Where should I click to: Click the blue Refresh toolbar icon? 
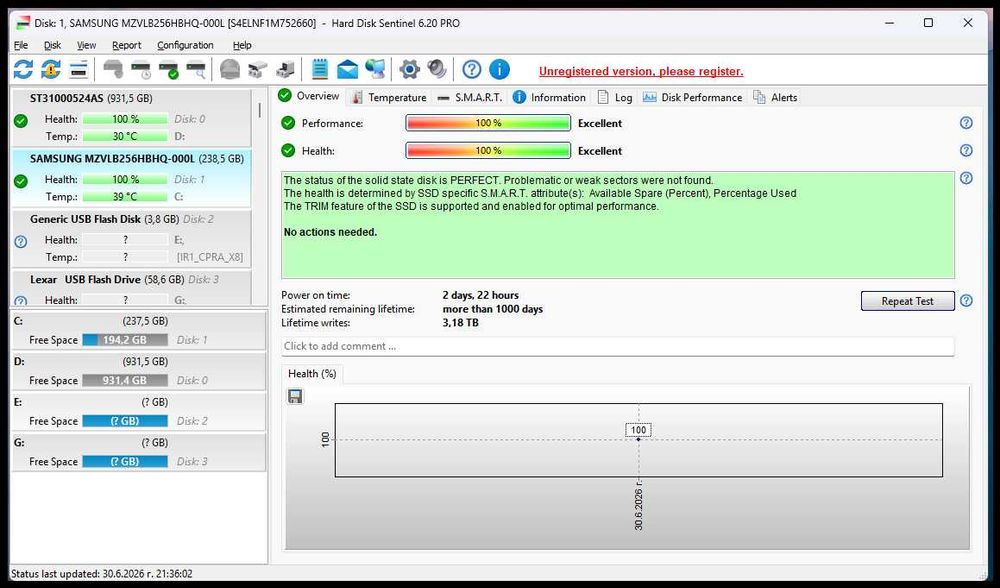pyautogui.click(x=24, y=70)
